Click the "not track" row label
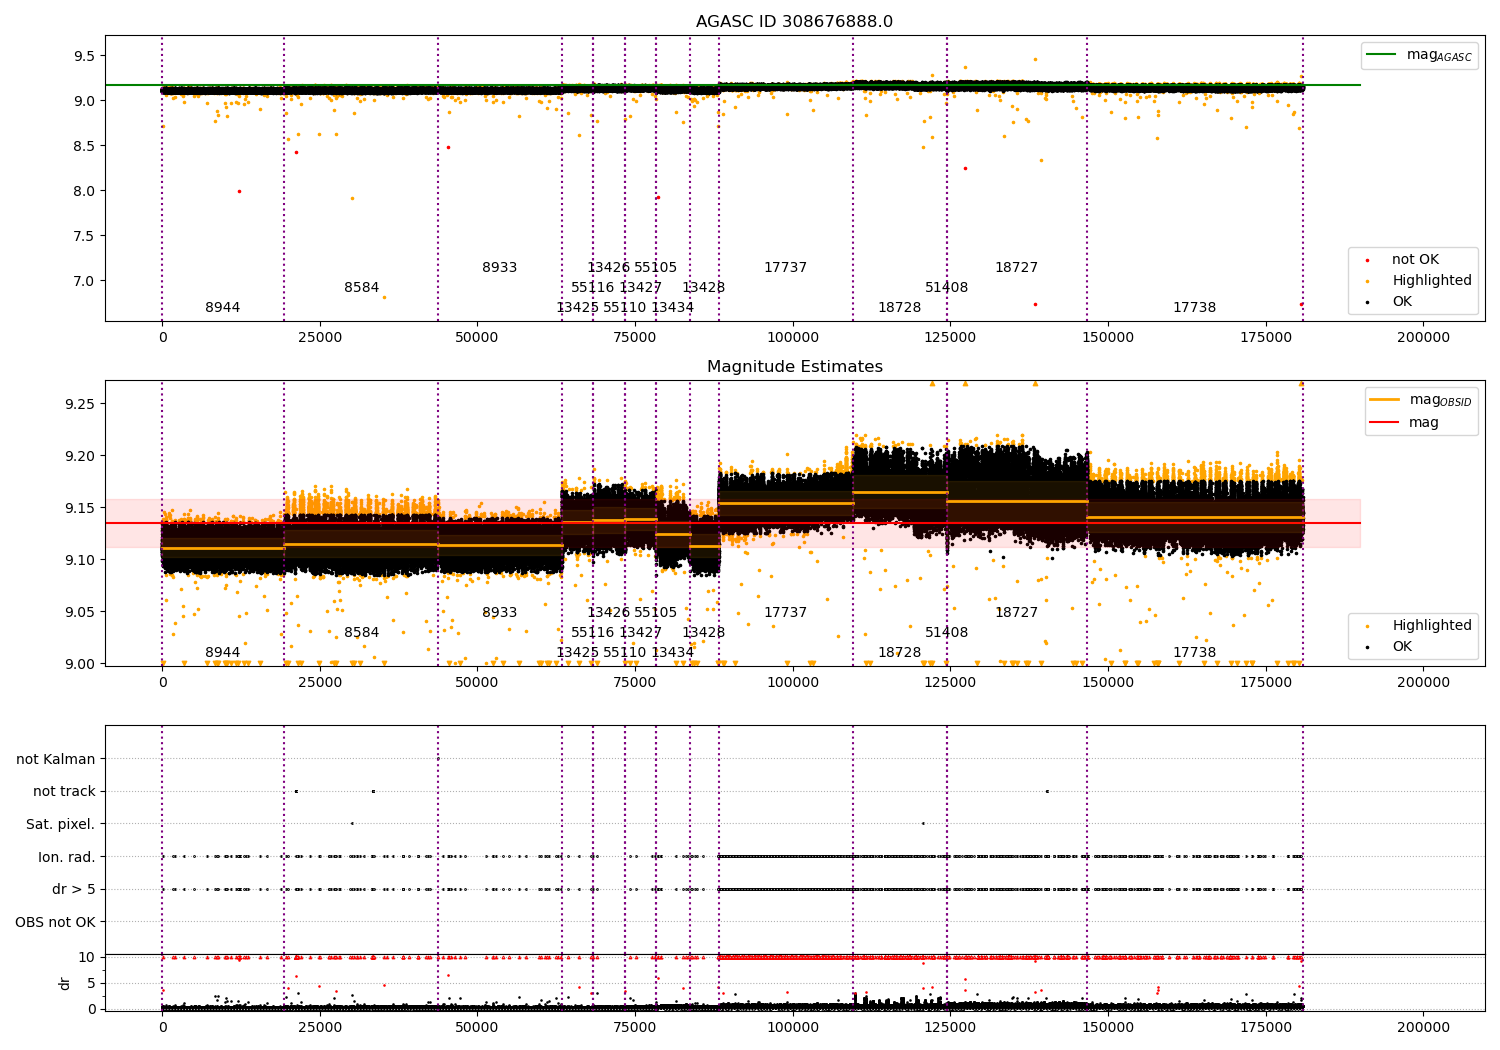Viewport: 1500px width, 1050px height. (x=64, y=792)
